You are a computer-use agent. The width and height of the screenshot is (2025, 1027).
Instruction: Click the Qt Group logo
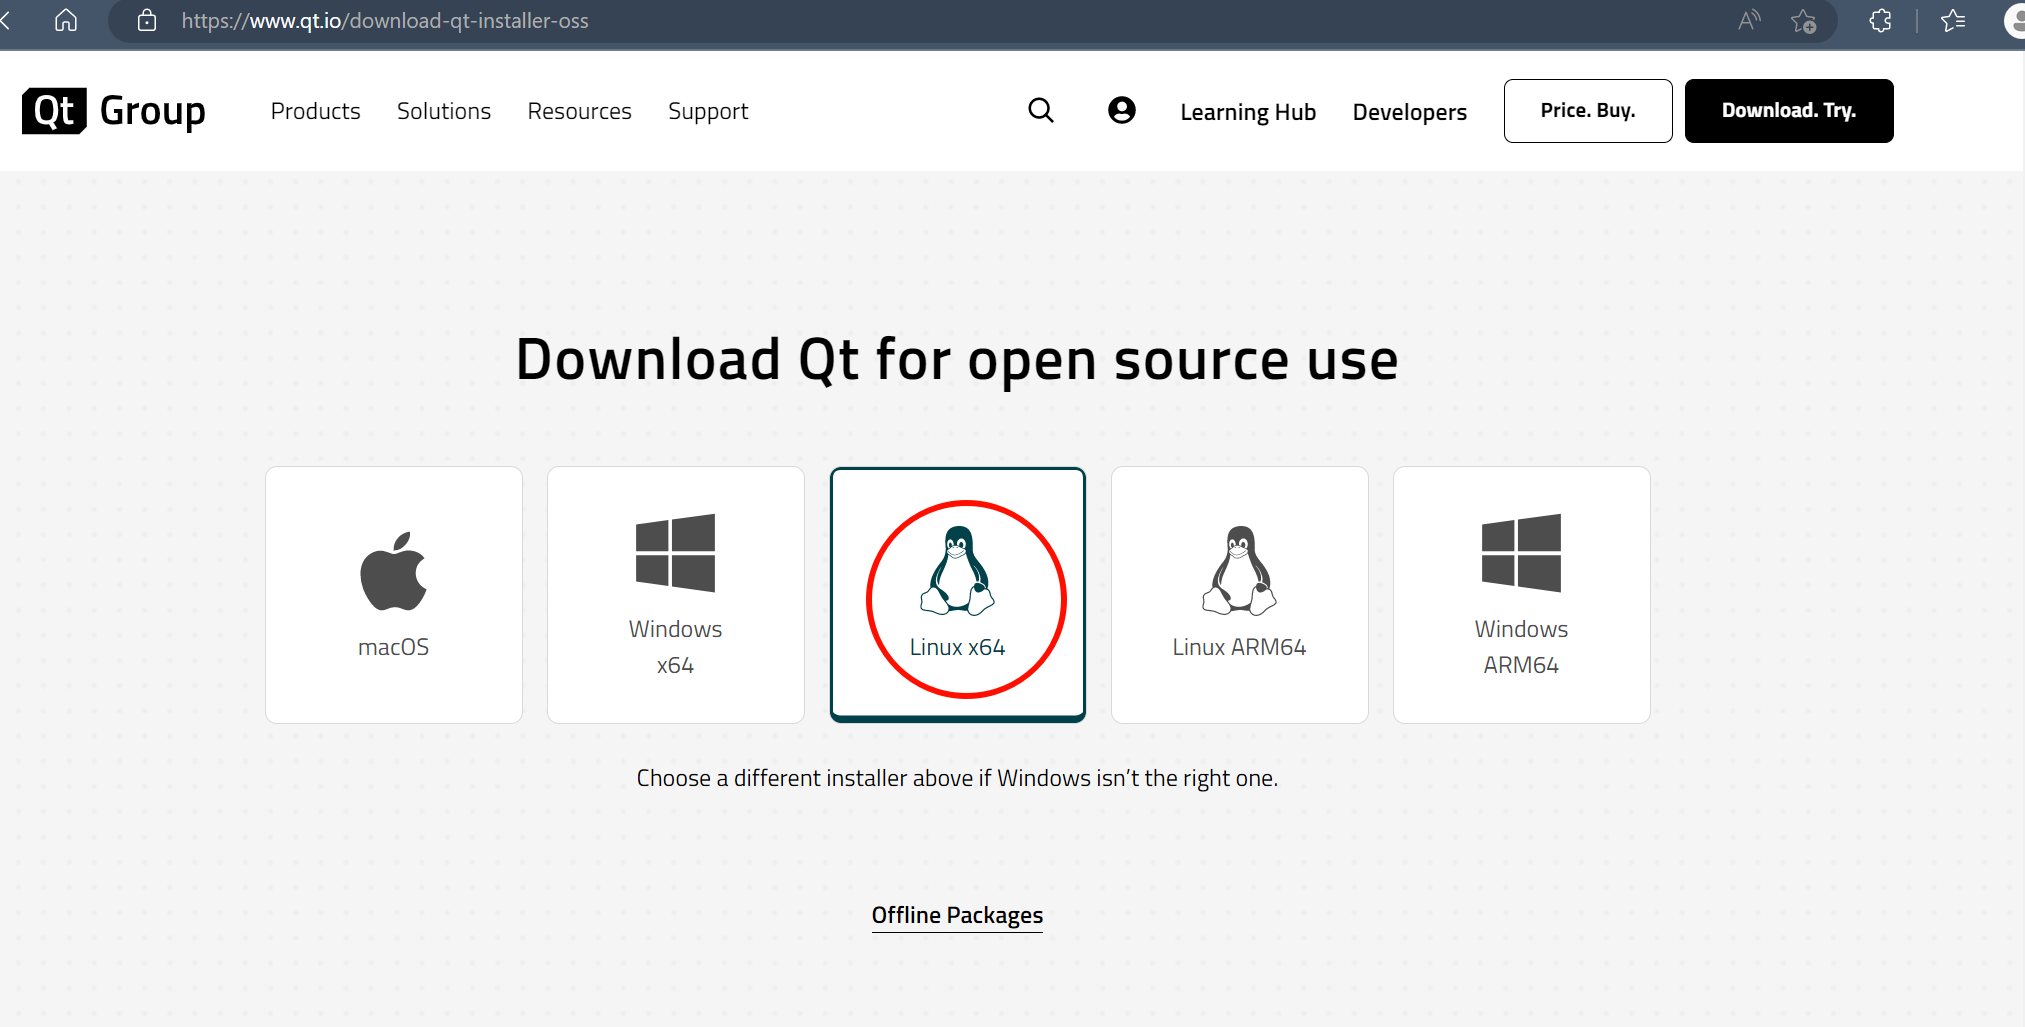pos(114,111)
